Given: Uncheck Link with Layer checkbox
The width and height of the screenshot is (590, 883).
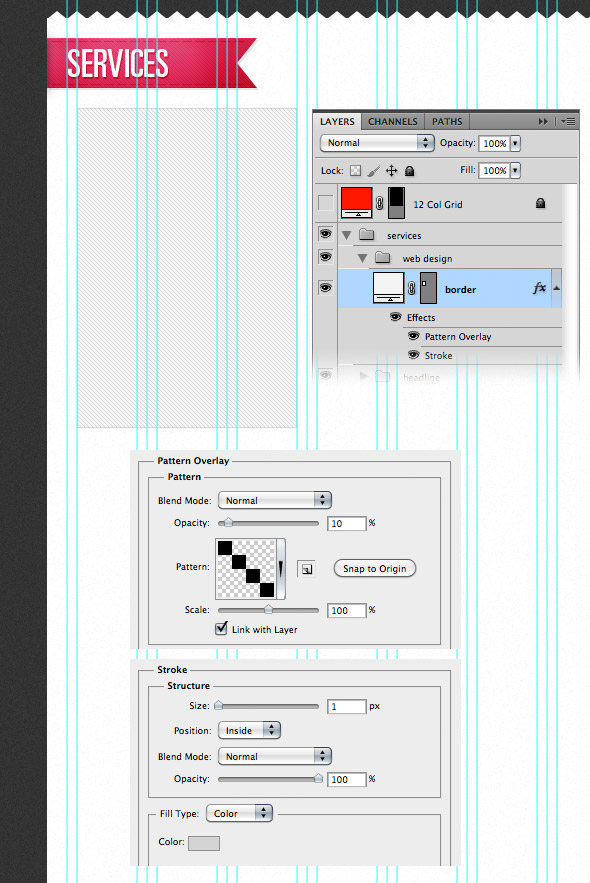Looking at the screenshot, I should tap(221, 628).
